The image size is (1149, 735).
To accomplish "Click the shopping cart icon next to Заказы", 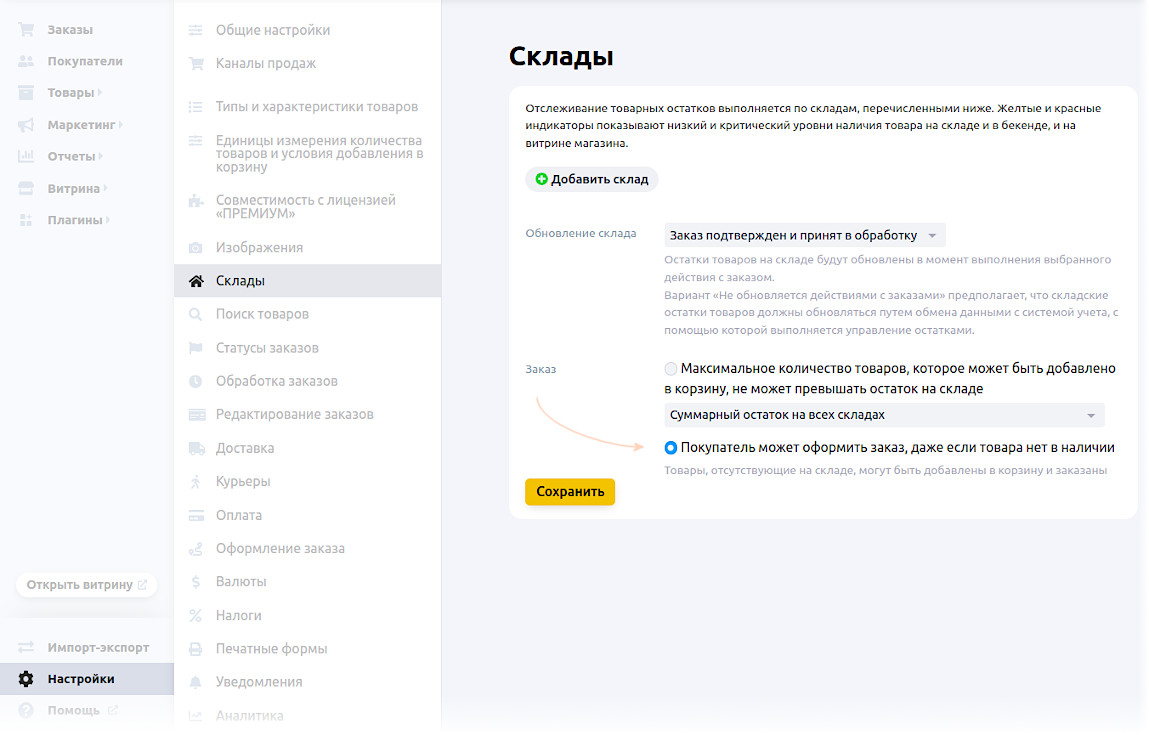I will click(26, 30).
